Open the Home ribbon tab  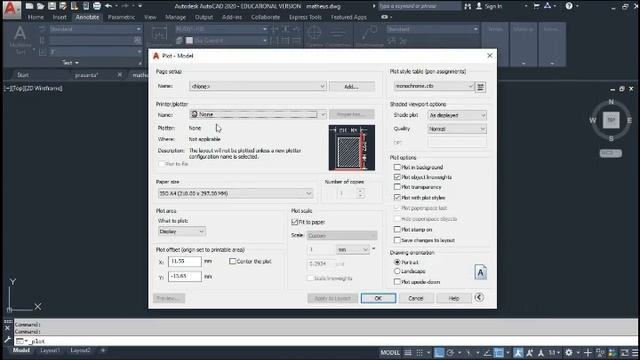click(x=36, y=17)
